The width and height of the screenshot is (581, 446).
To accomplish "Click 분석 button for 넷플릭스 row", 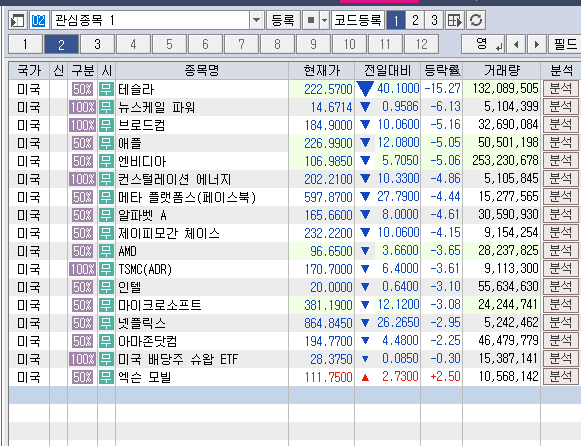I will (561, 323).
